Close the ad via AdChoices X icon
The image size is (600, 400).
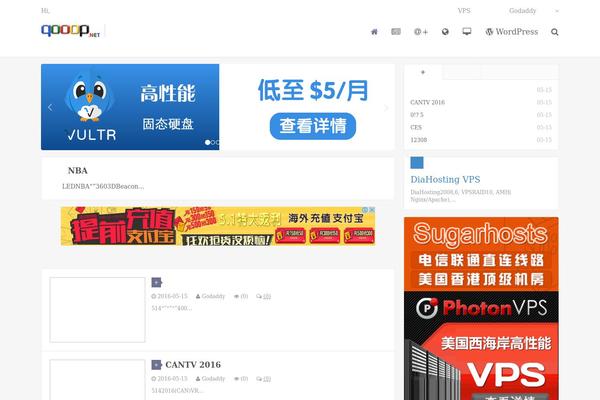click(x=372, y=209)
